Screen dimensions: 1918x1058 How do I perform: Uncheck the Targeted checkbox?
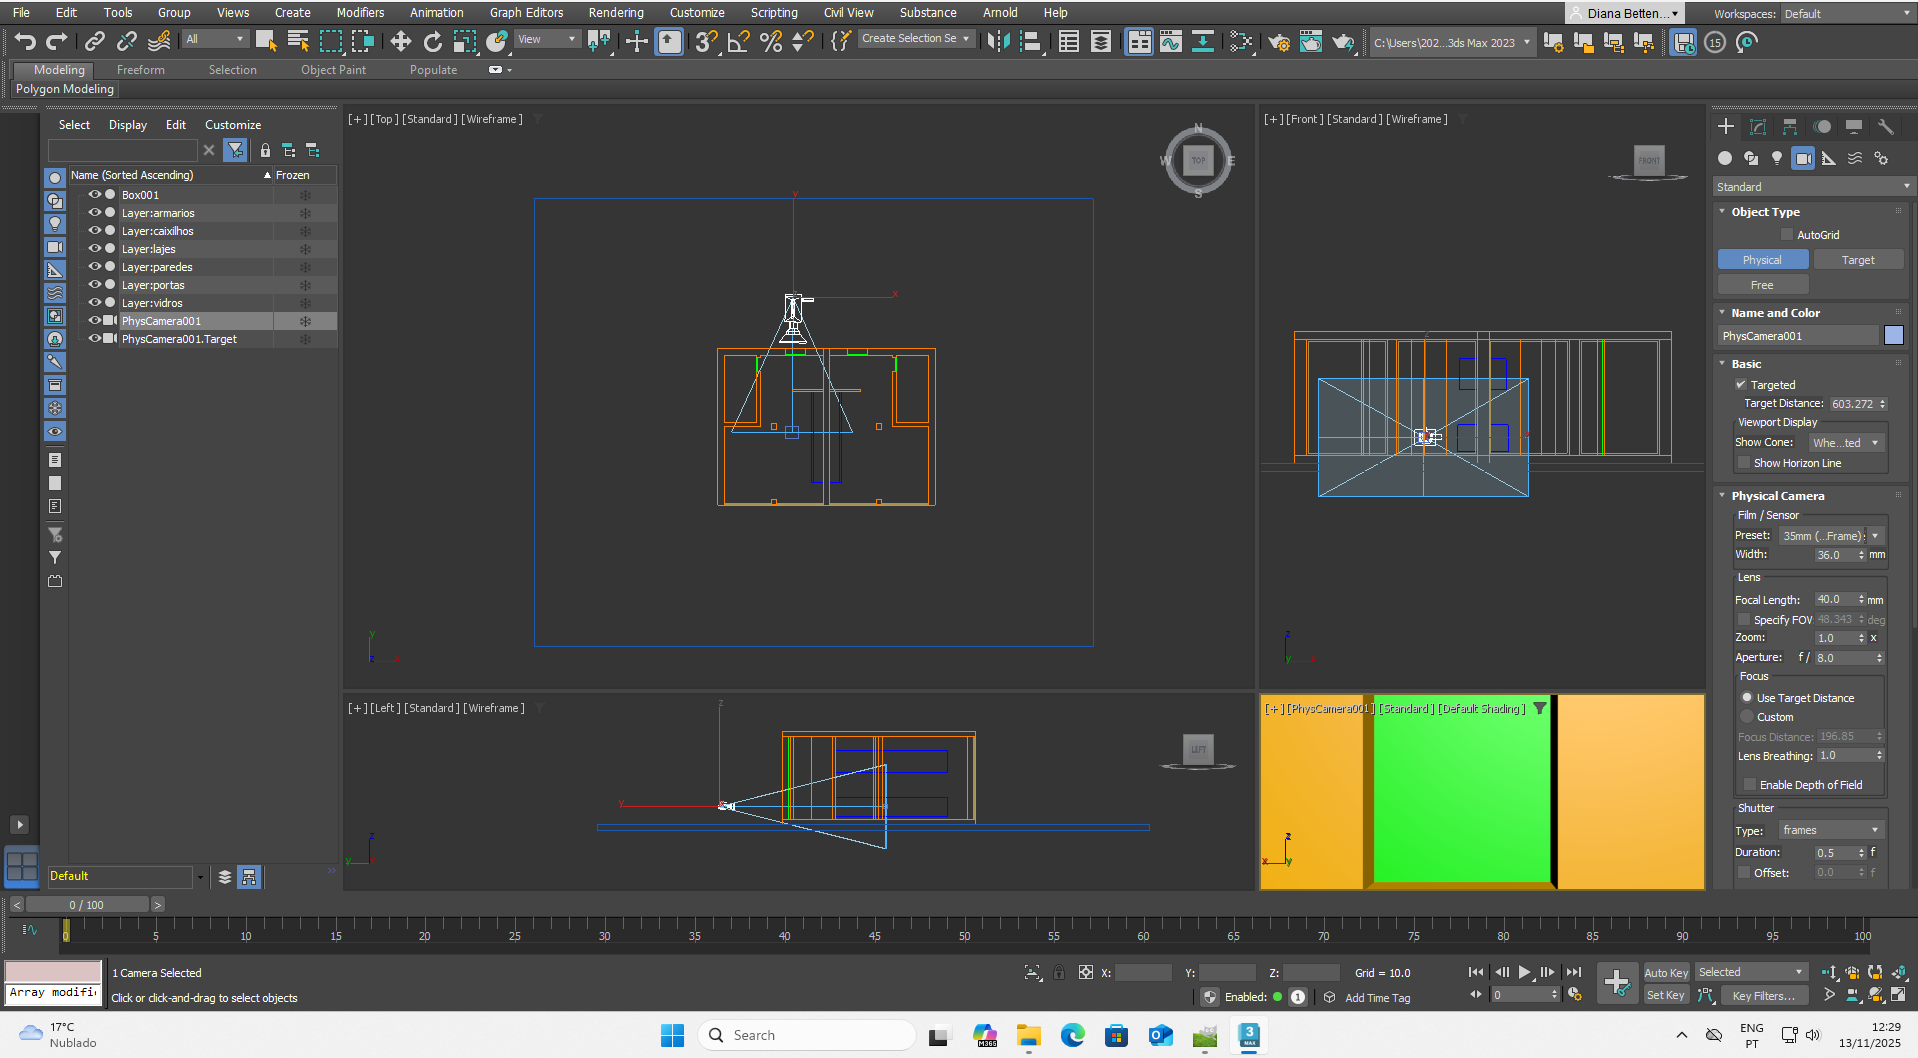point(1741,385)
